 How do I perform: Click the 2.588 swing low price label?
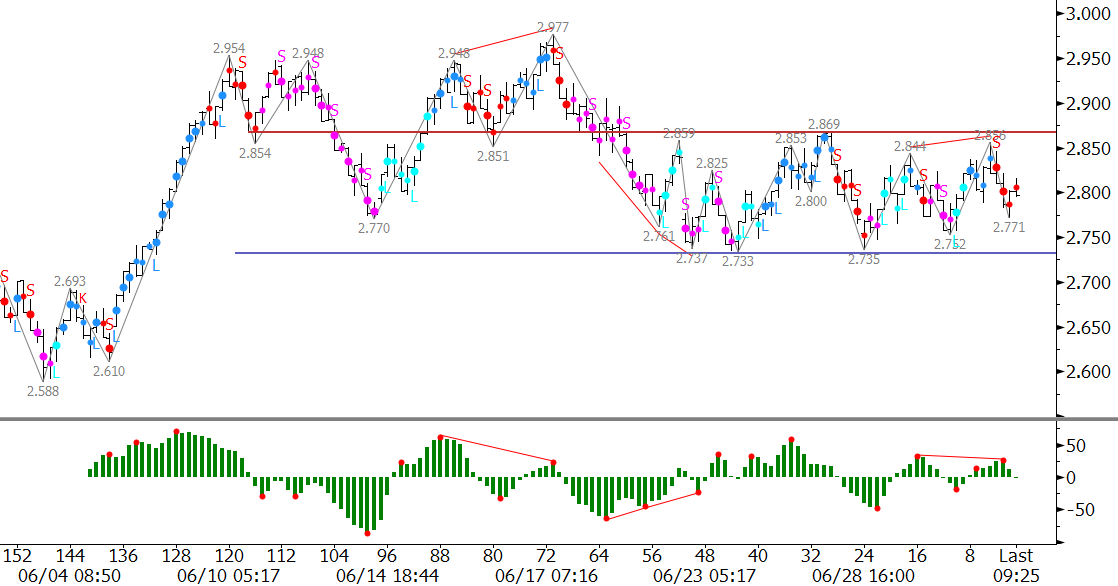tap(43, 392)
